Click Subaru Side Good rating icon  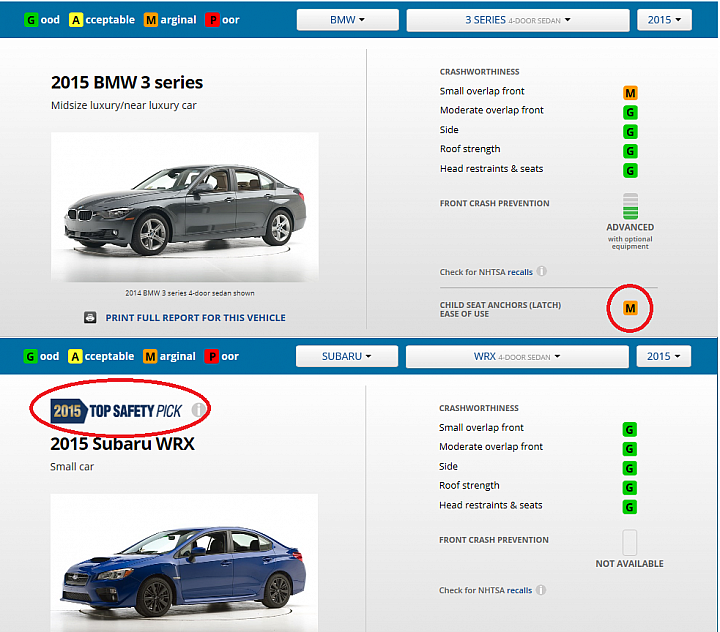tap(630, 468)
